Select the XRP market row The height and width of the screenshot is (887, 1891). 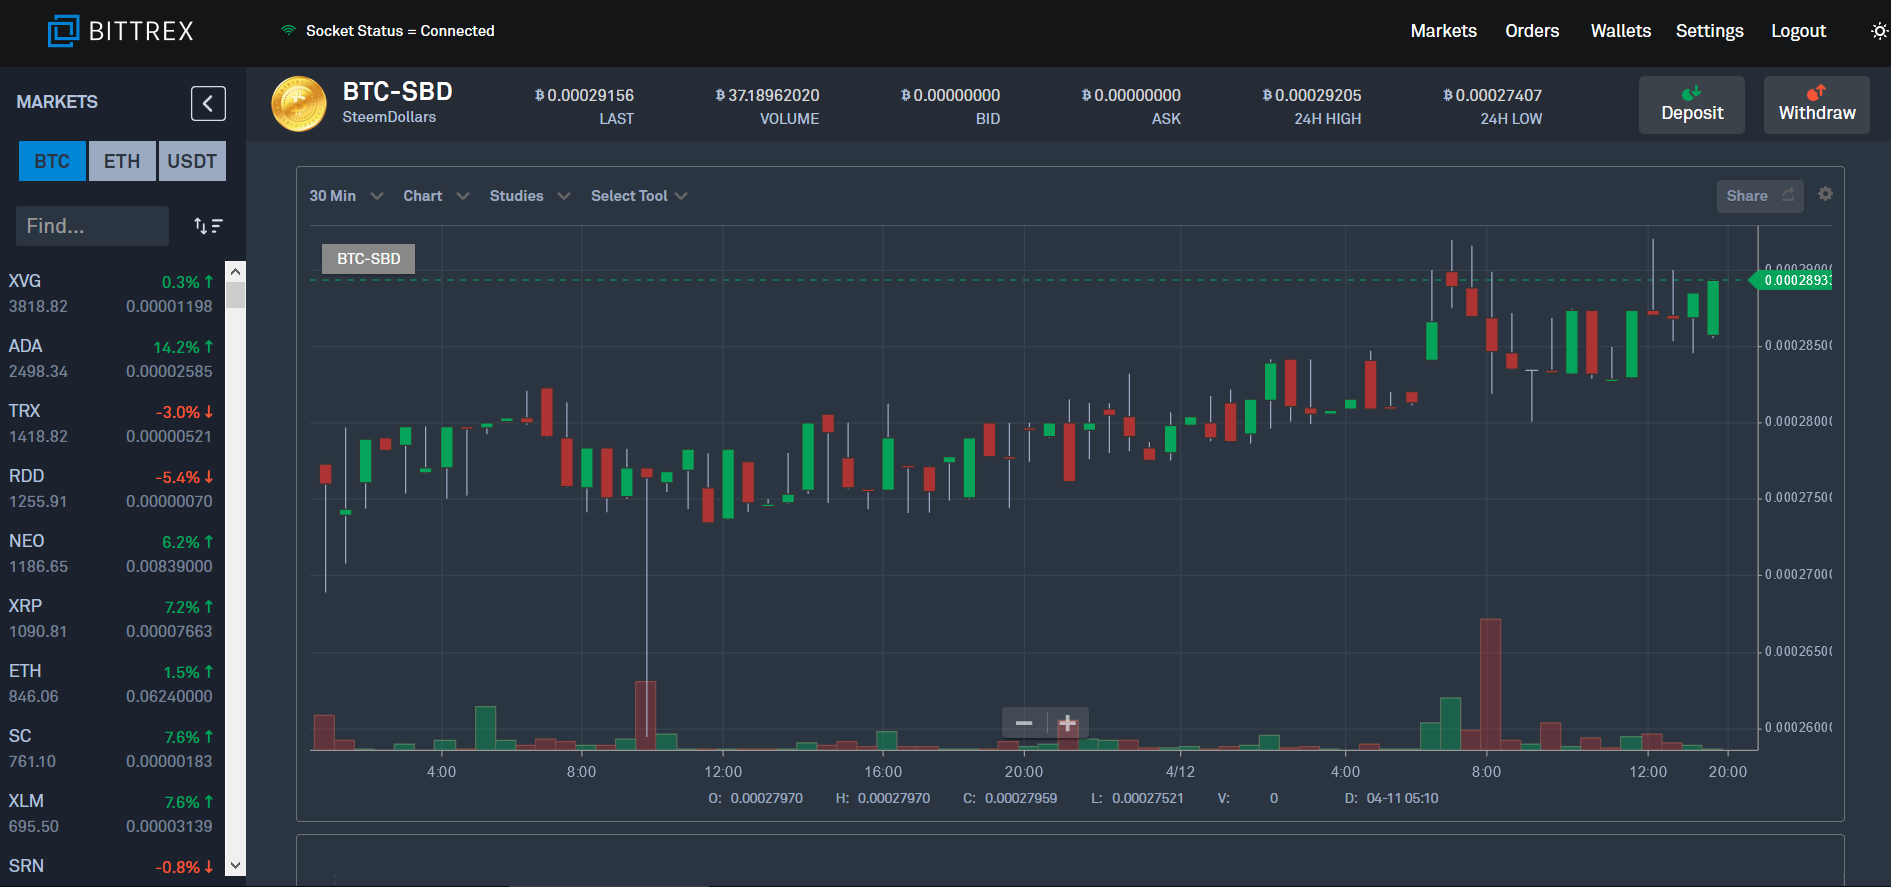(111, 619)
